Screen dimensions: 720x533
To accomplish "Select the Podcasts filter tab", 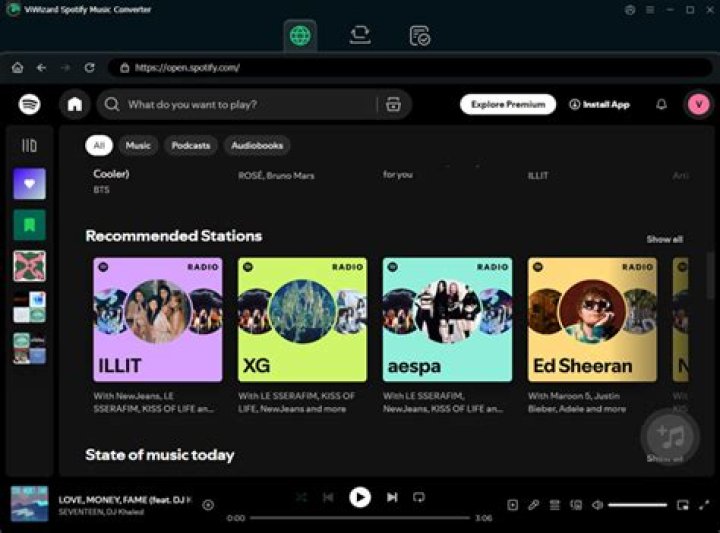I will tap(190, 146).
